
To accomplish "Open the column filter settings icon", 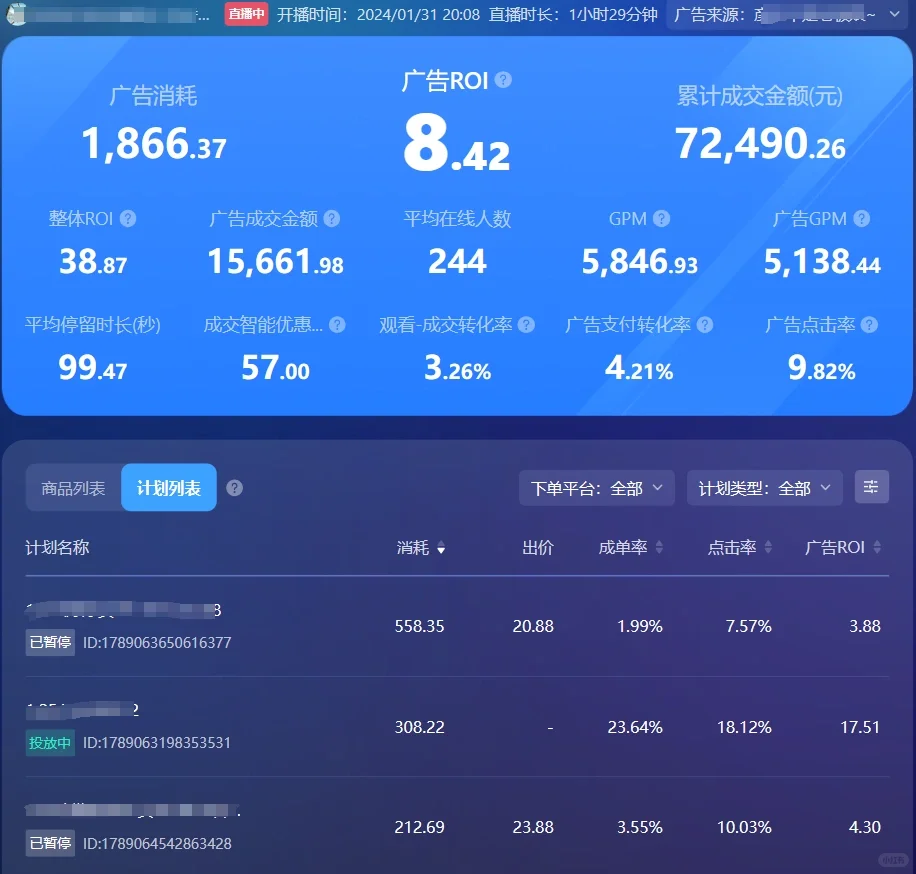I will click(871, 487).
